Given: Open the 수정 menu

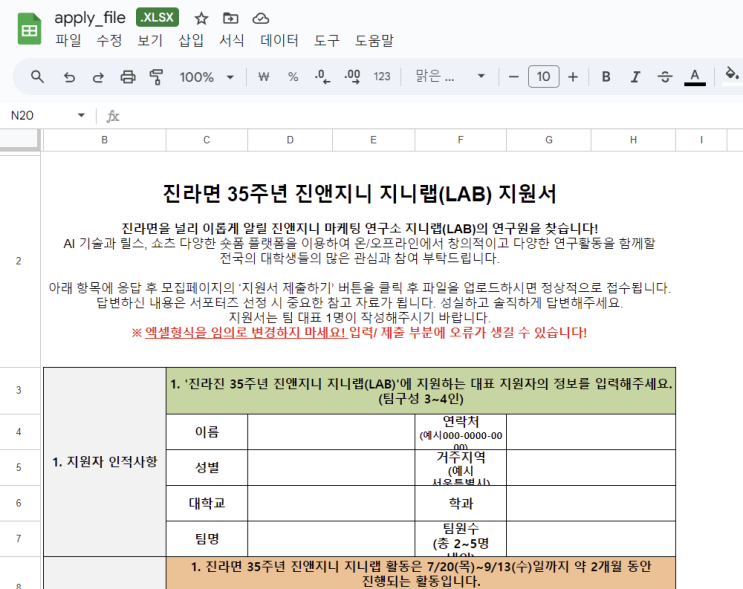Looking at the screenshot, I should point(109,40).
